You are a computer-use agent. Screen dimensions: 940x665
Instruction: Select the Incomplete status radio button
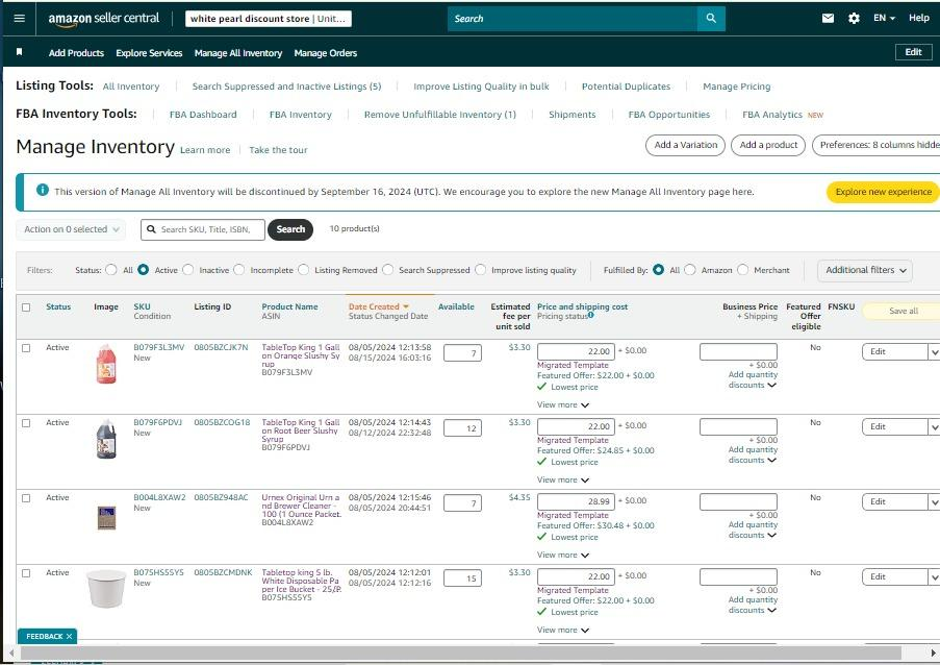click(x=239, y=270)
